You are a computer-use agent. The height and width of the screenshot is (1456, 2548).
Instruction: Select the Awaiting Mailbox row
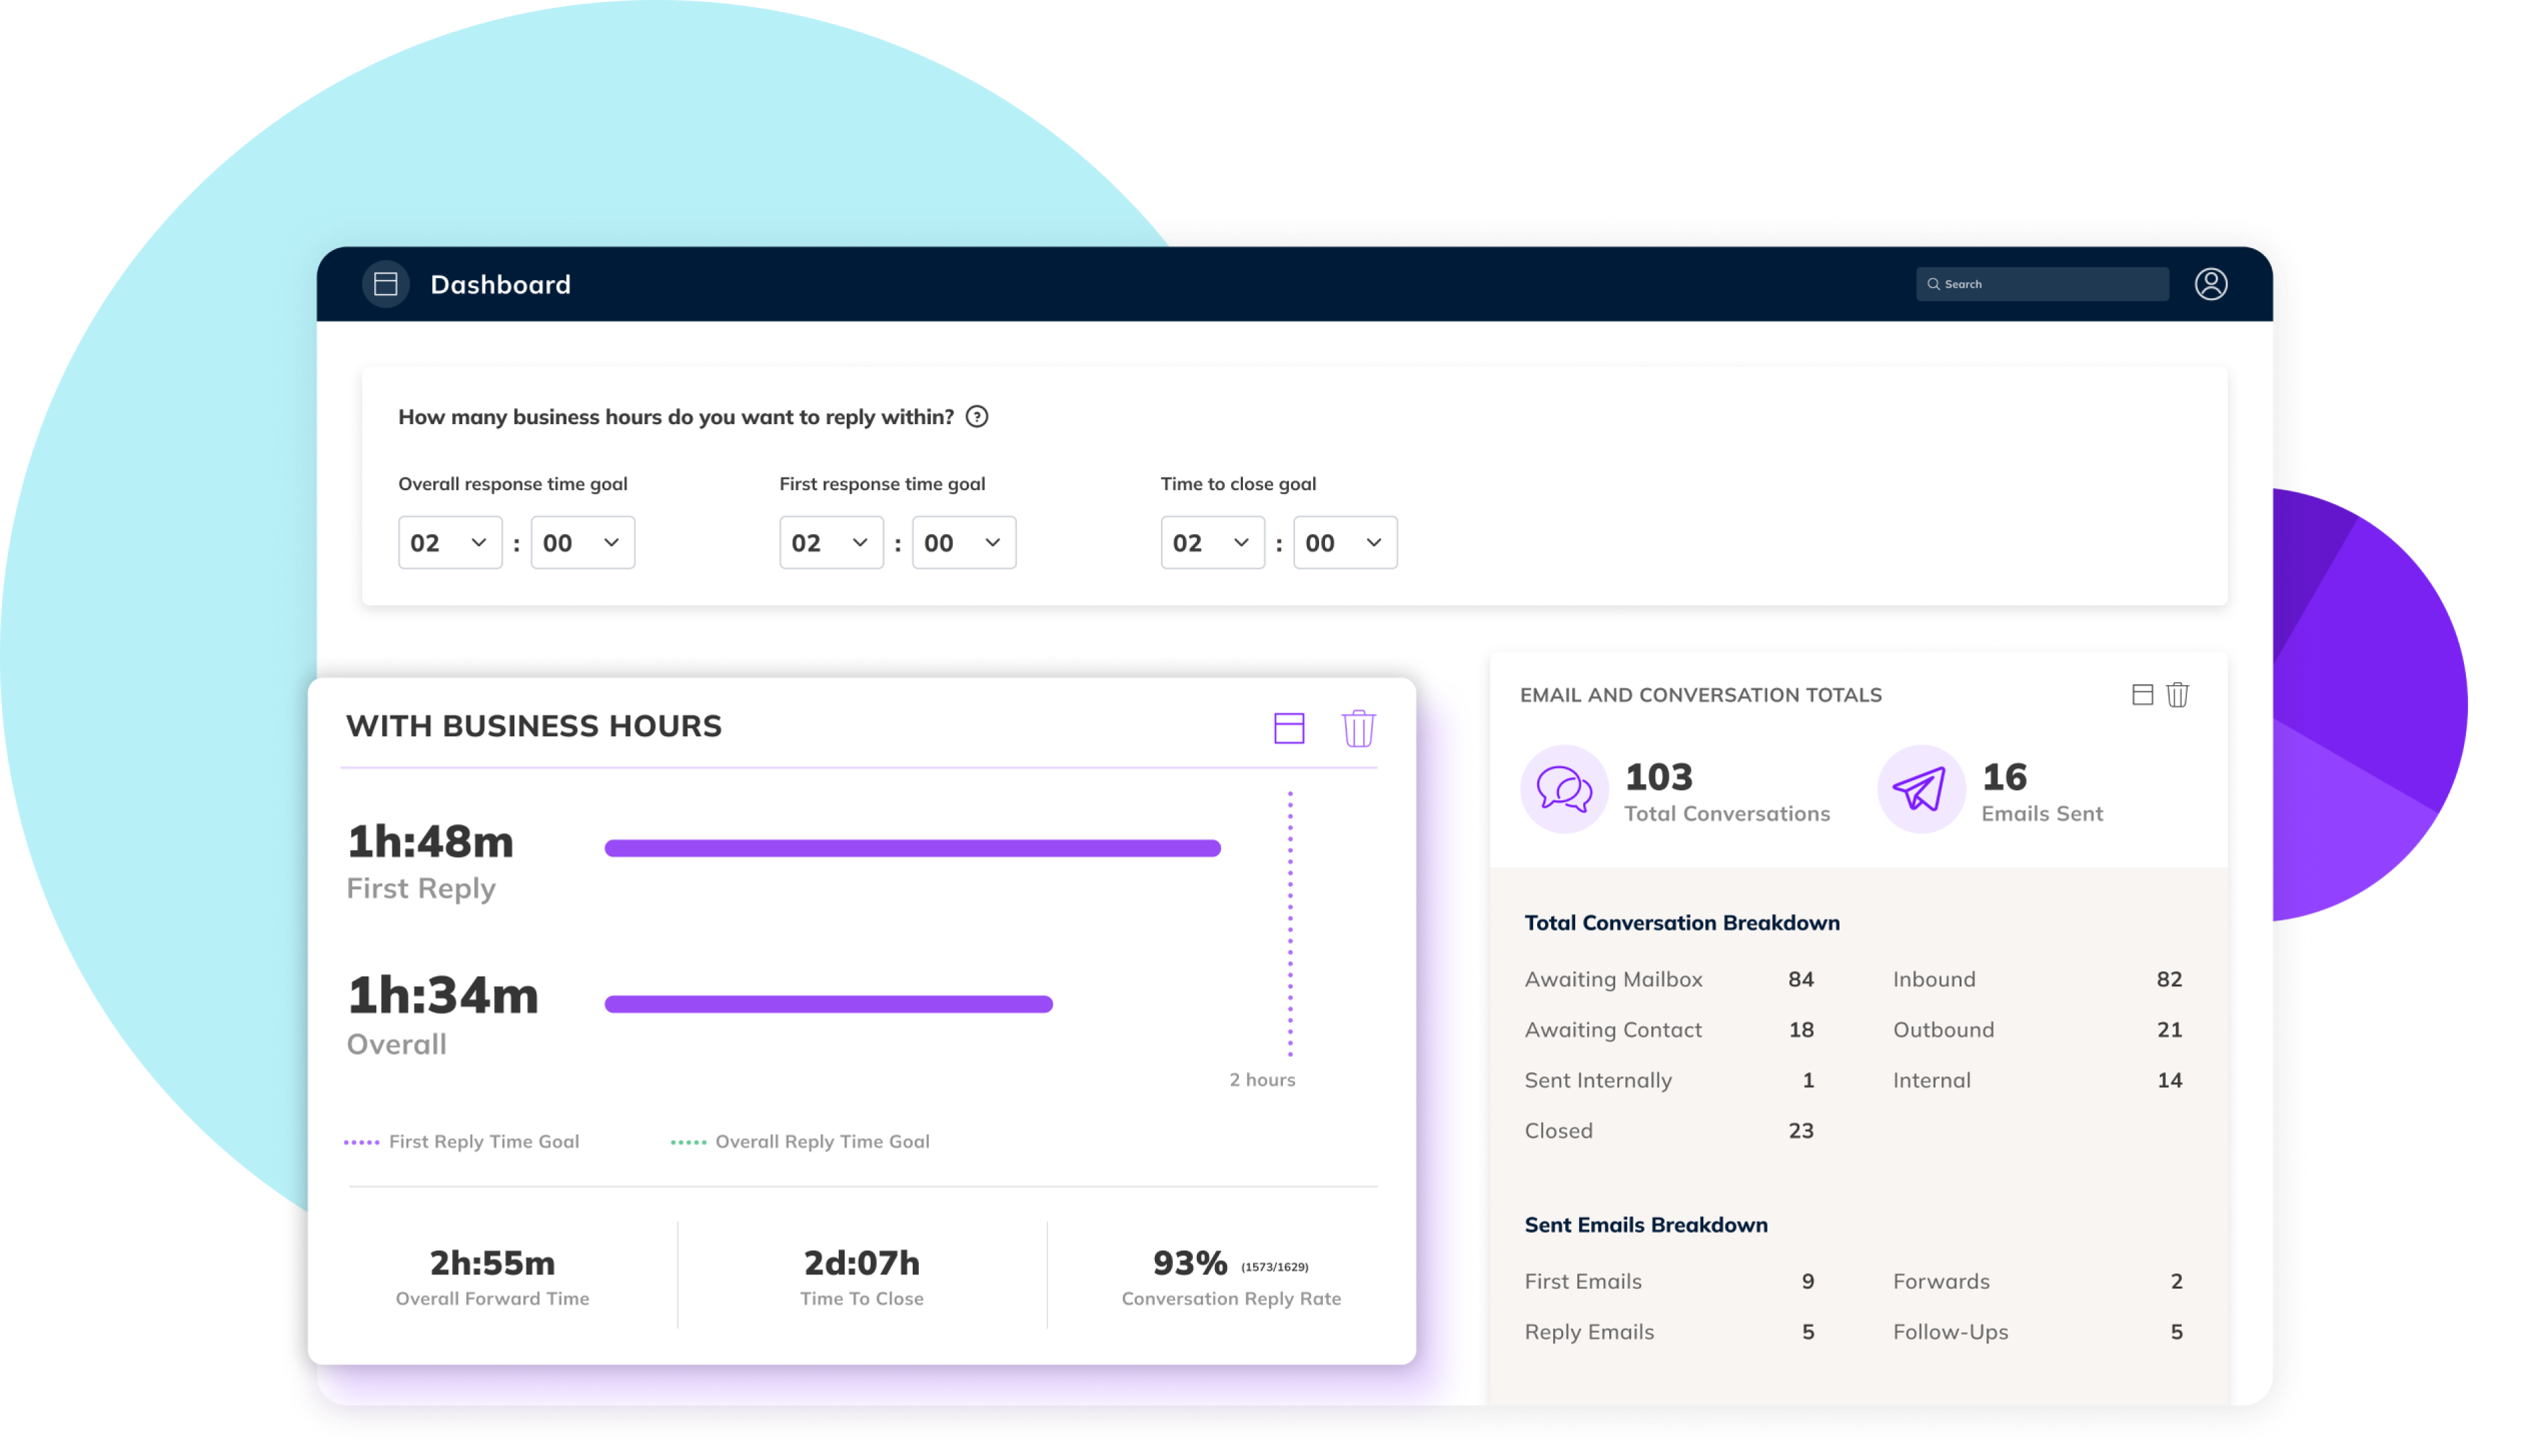pyautogui.click(x=1670, y=980)
